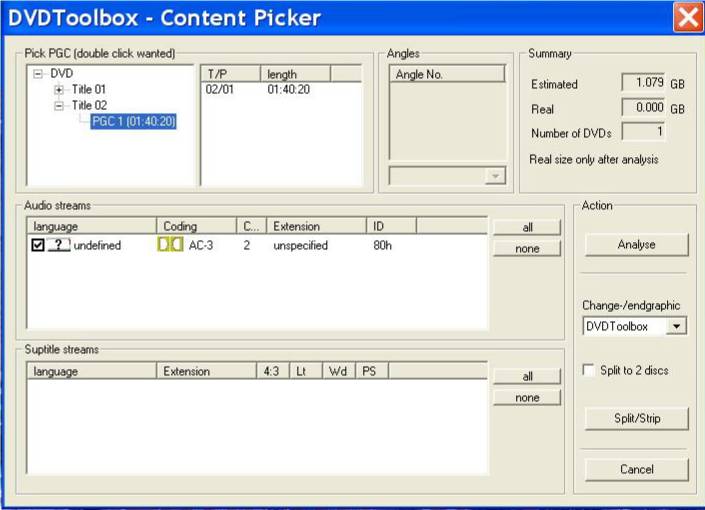Click the Lt subtitle column header
The width and height of the screenshot is (705, 510).
coord(306,371)
